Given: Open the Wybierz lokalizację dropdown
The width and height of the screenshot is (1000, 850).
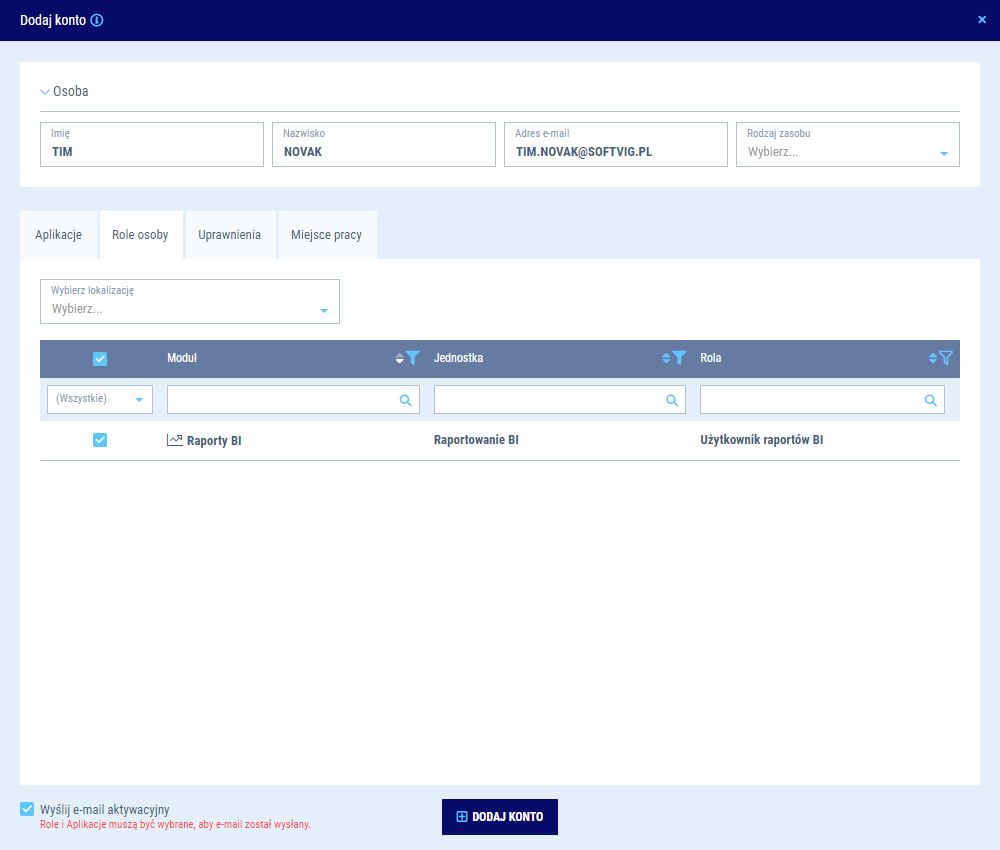Looking at the screenshot, I should click(x=323, y=310).
